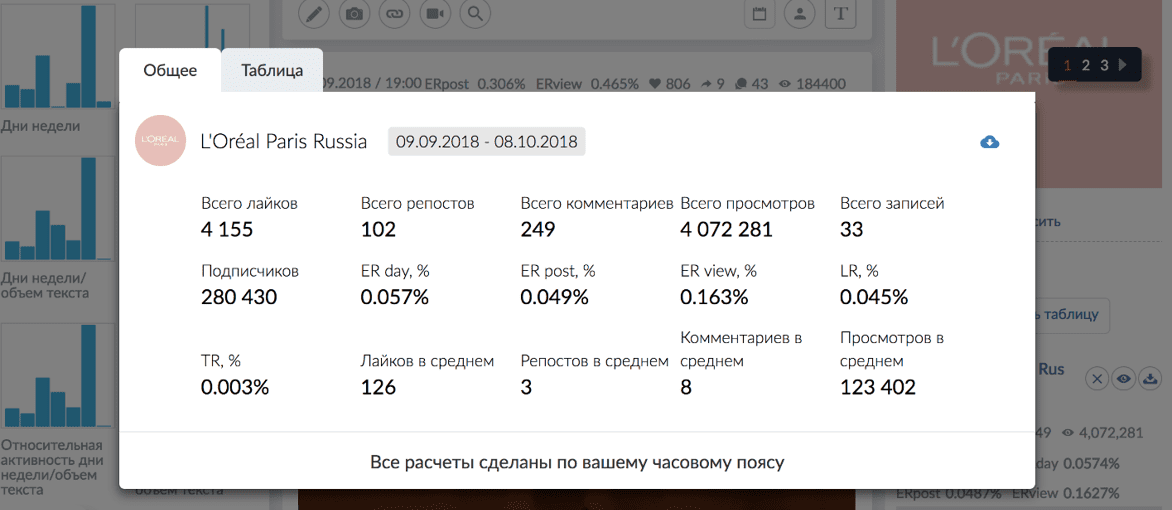Click the post ERview 0.465% value
The width and height of the screenshot is (1172, 510).
point(615,84)
